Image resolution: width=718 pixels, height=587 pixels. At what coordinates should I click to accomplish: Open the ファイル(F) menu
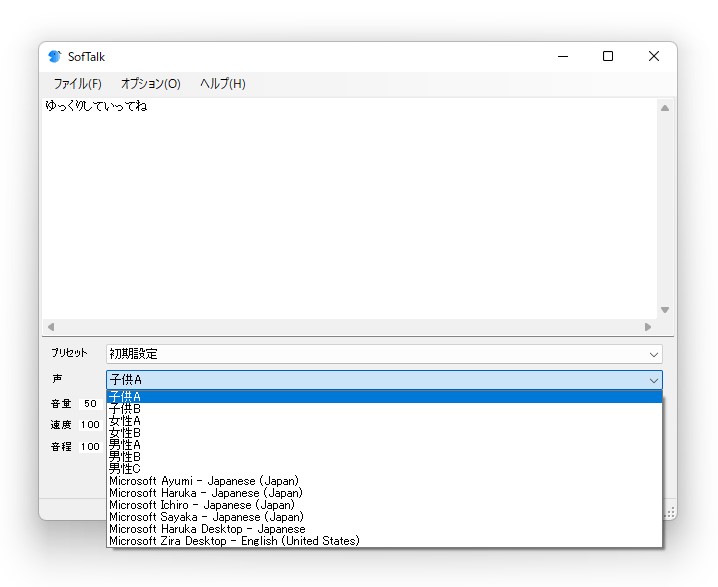(77, 84)
